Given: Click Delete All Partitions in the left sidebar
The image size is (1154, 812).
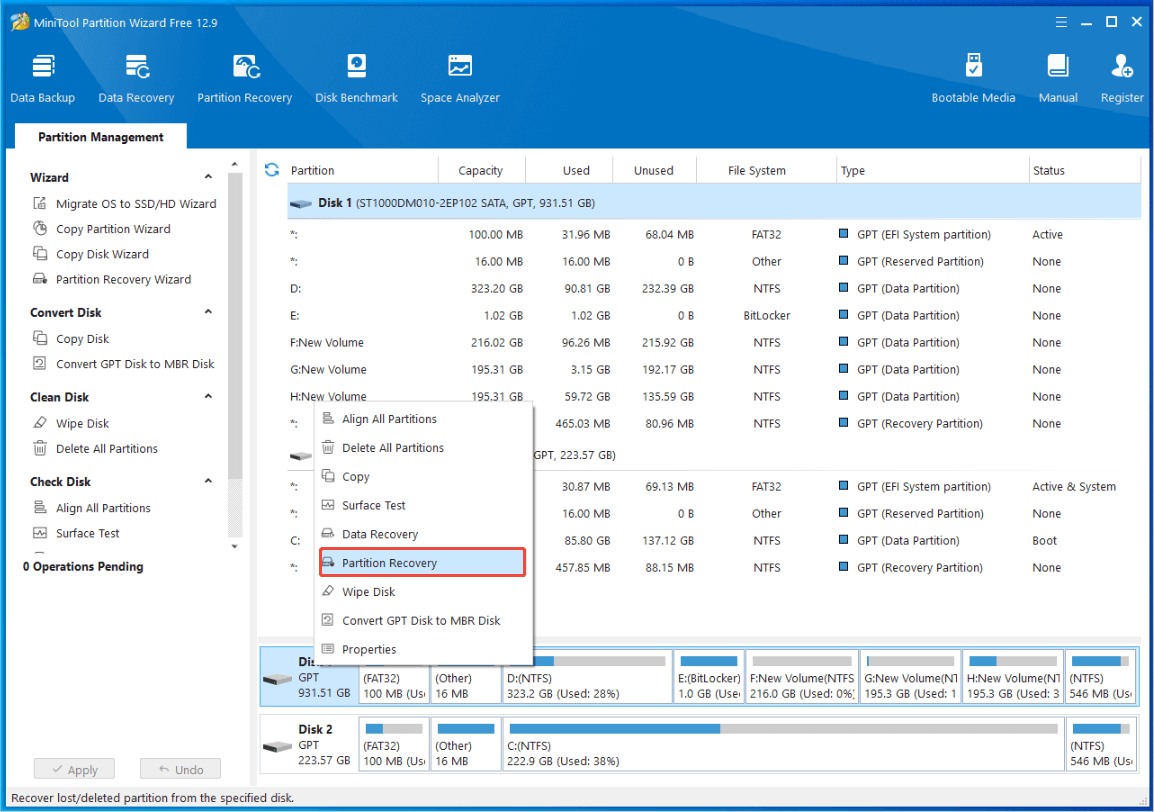Looking at the screenshot, I should (107, 449).
